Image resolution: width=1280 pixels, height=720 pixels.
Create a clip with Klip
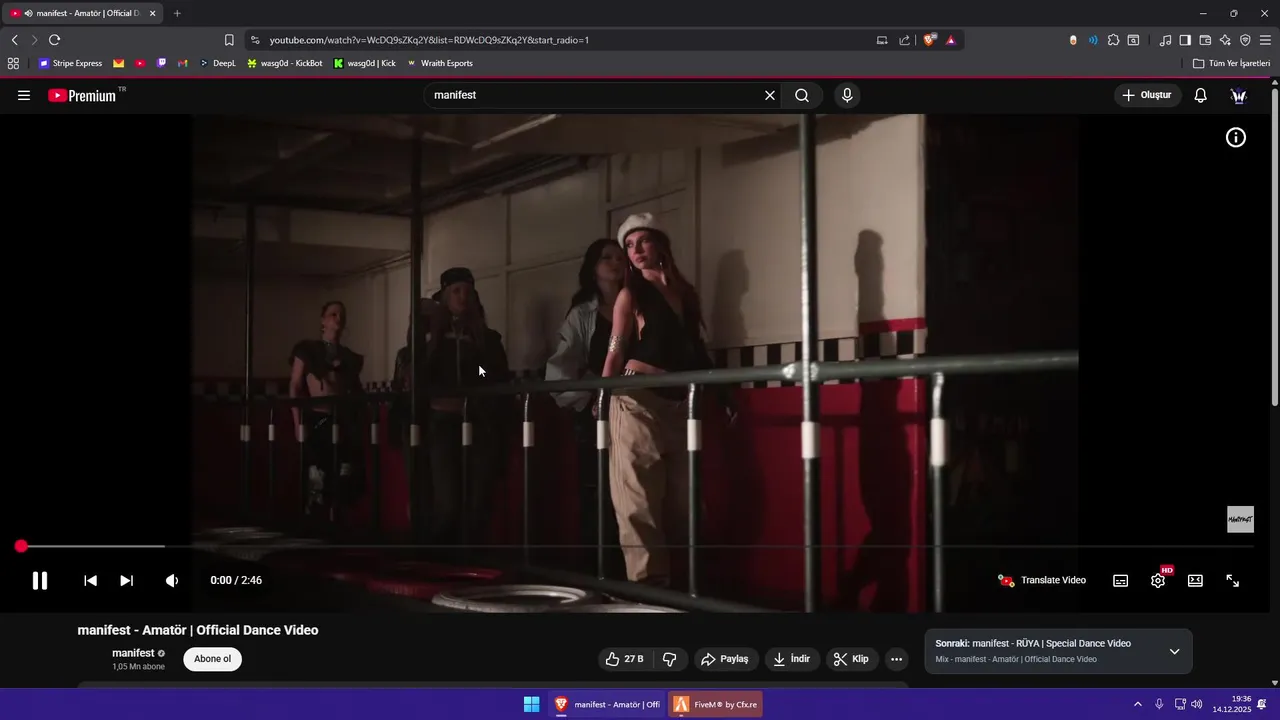851,659
